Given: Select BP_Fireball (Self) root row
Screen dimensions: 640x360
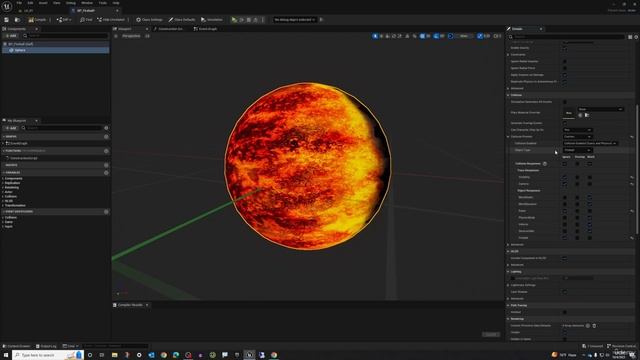Looking at the screenshot, I should [x=56, y=44].
